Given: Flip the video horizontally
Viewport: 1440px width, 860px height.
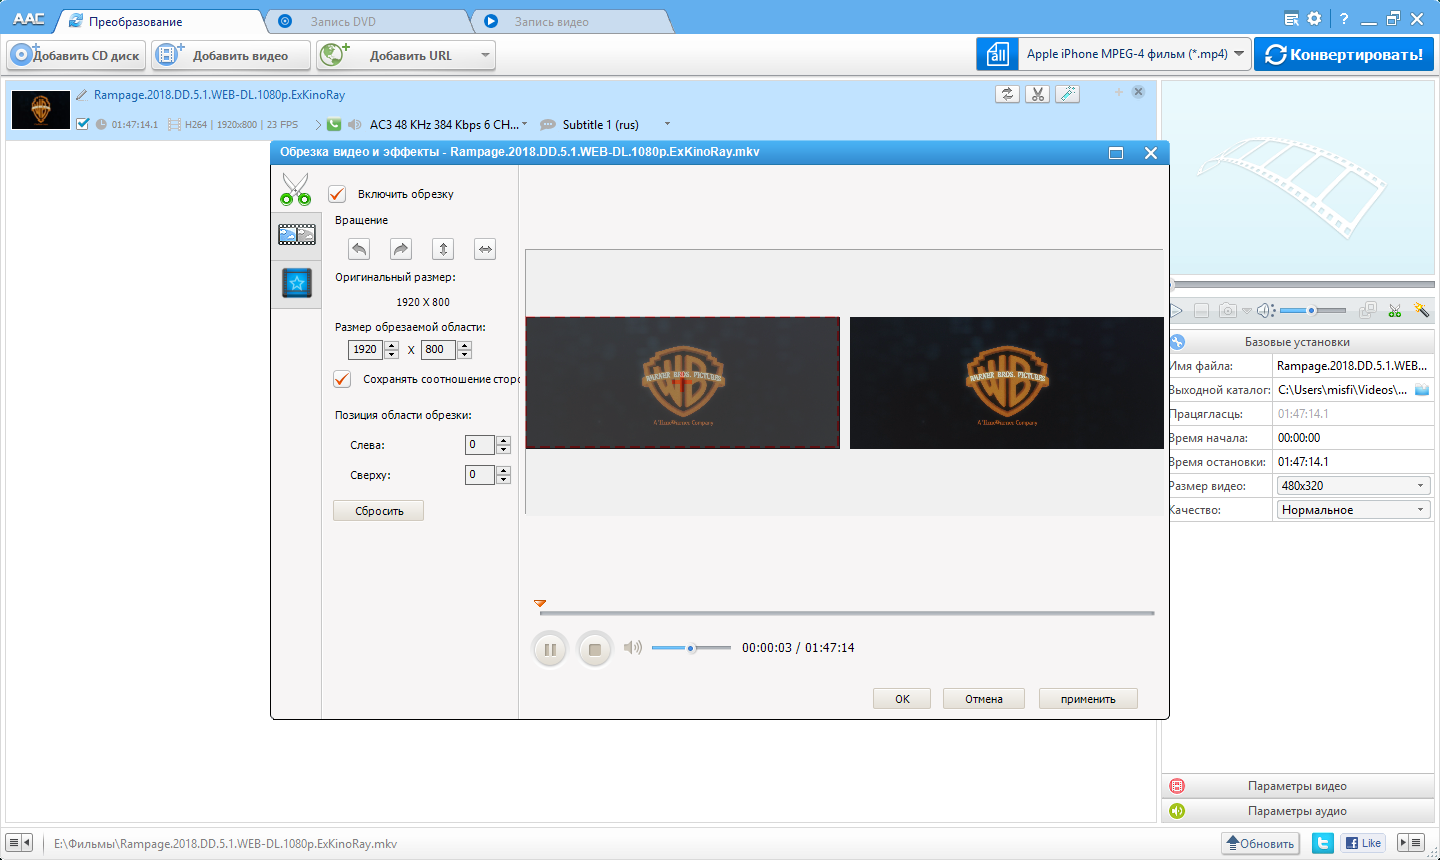Looking at the screenshot, I should click(x=484, y=248).
